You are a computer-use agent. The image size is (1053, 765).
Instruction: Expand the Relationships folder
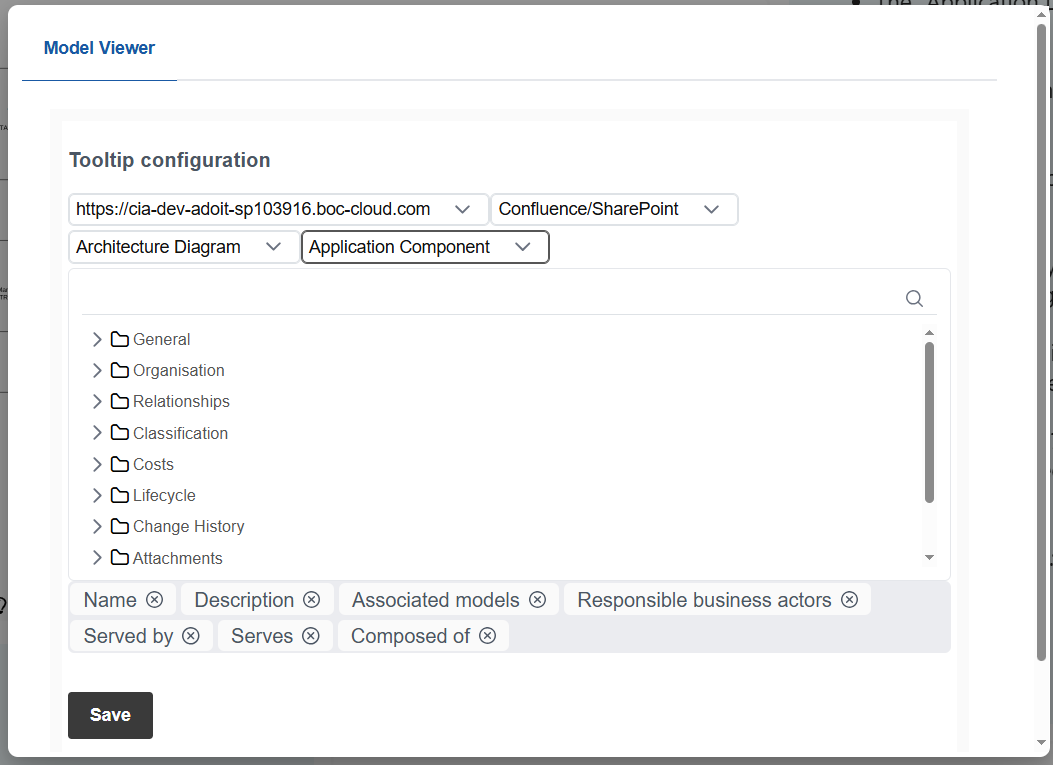97,402
